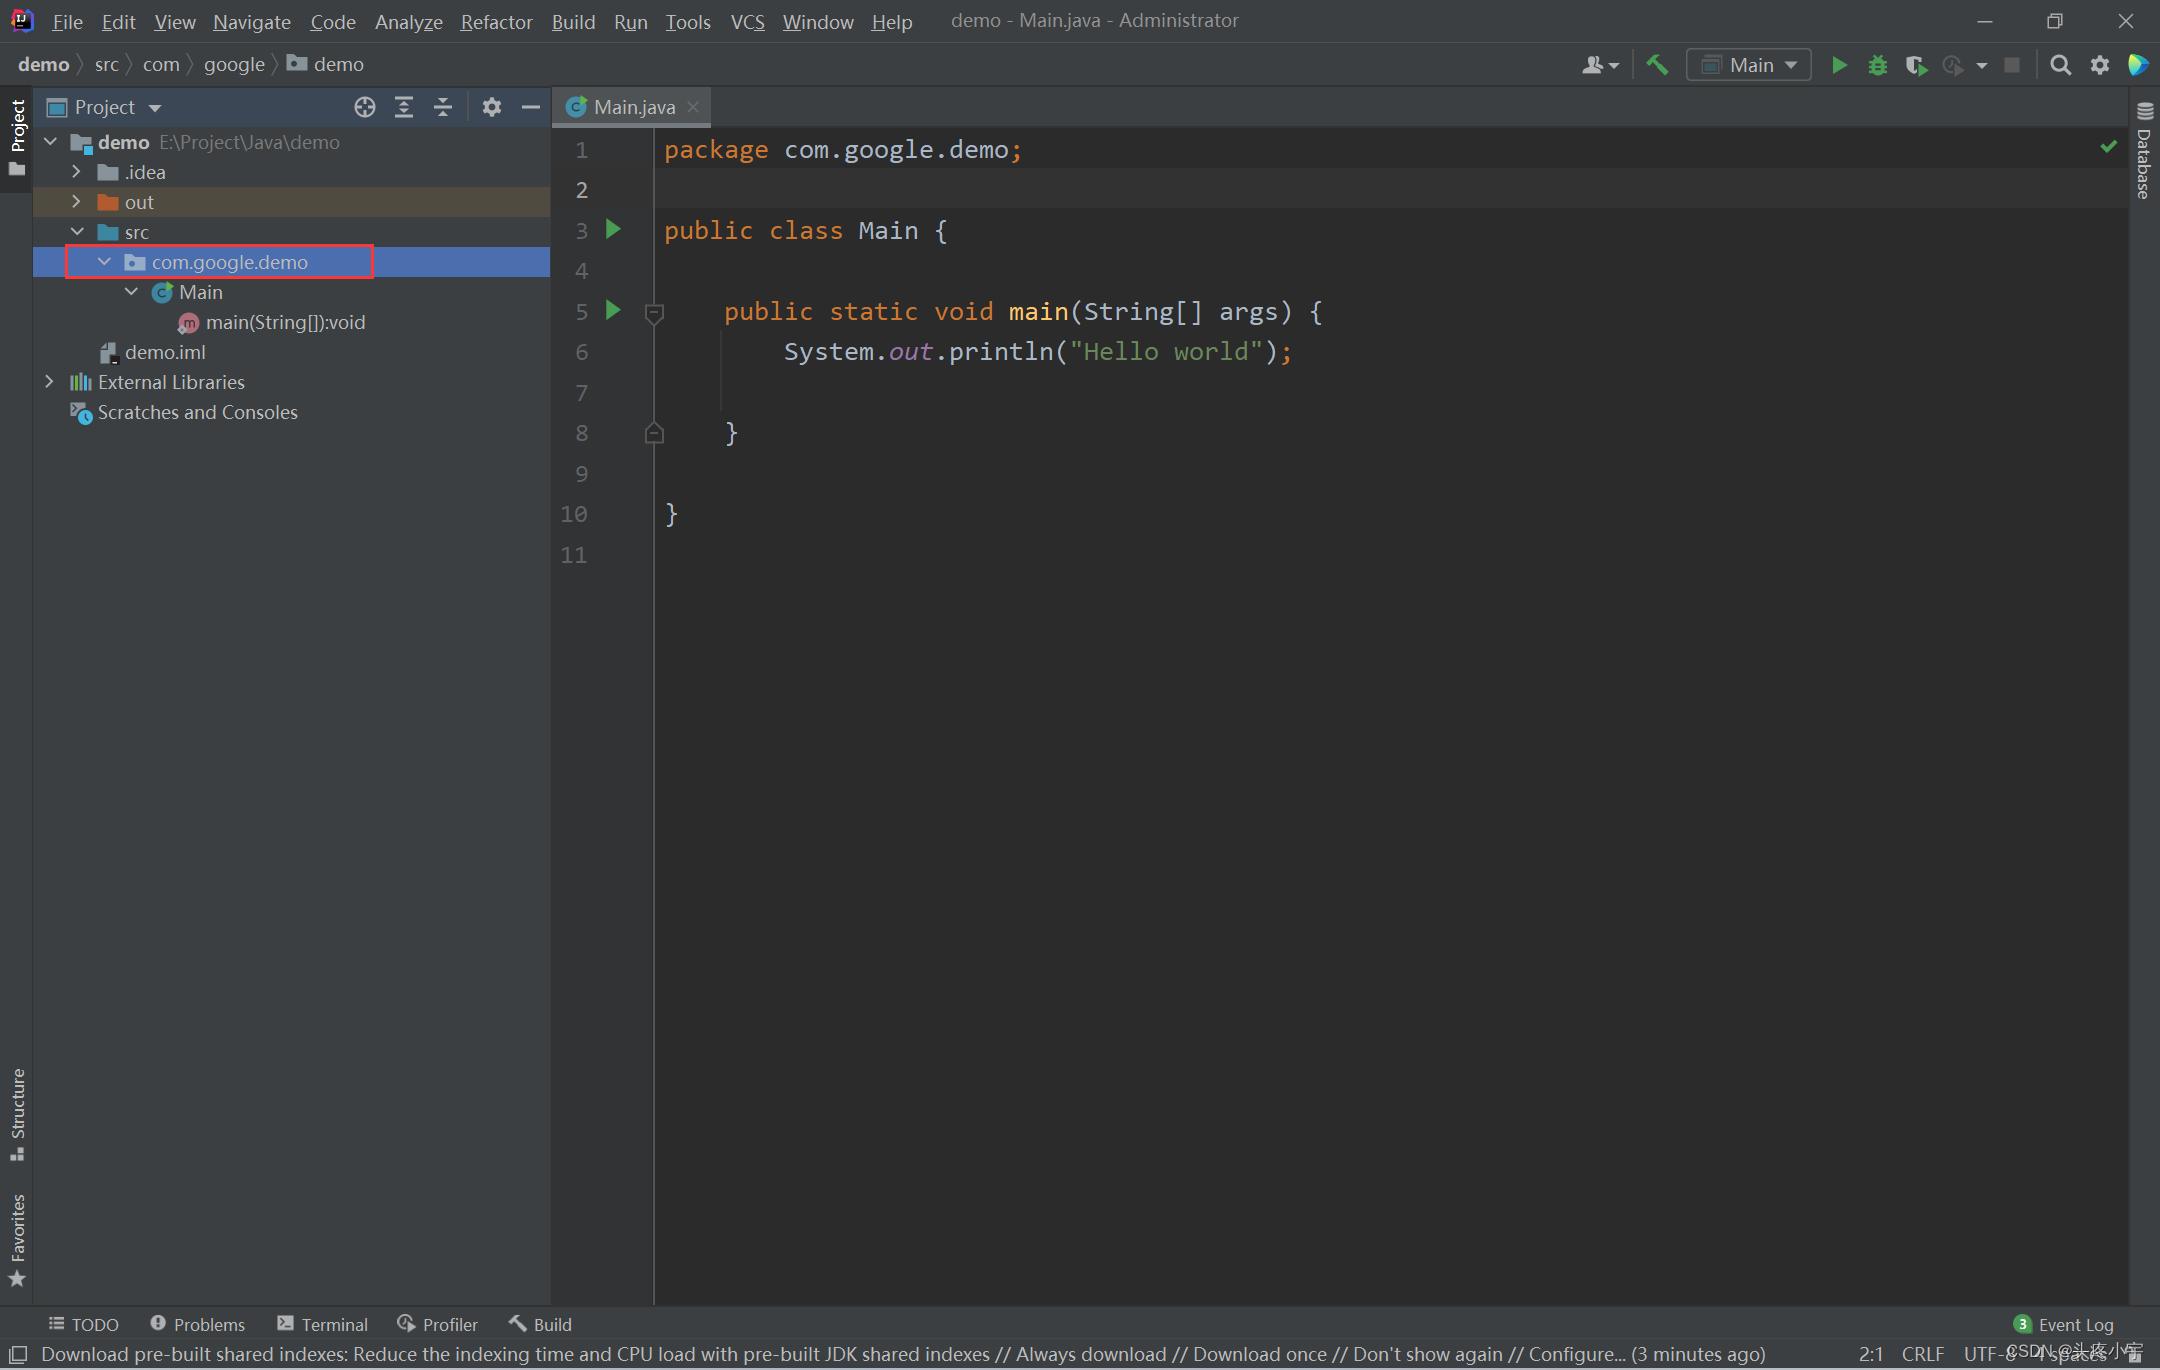
Task: Click Select Opened File crosshair icon
Action: pyautogui.click(x=365, y=107)
